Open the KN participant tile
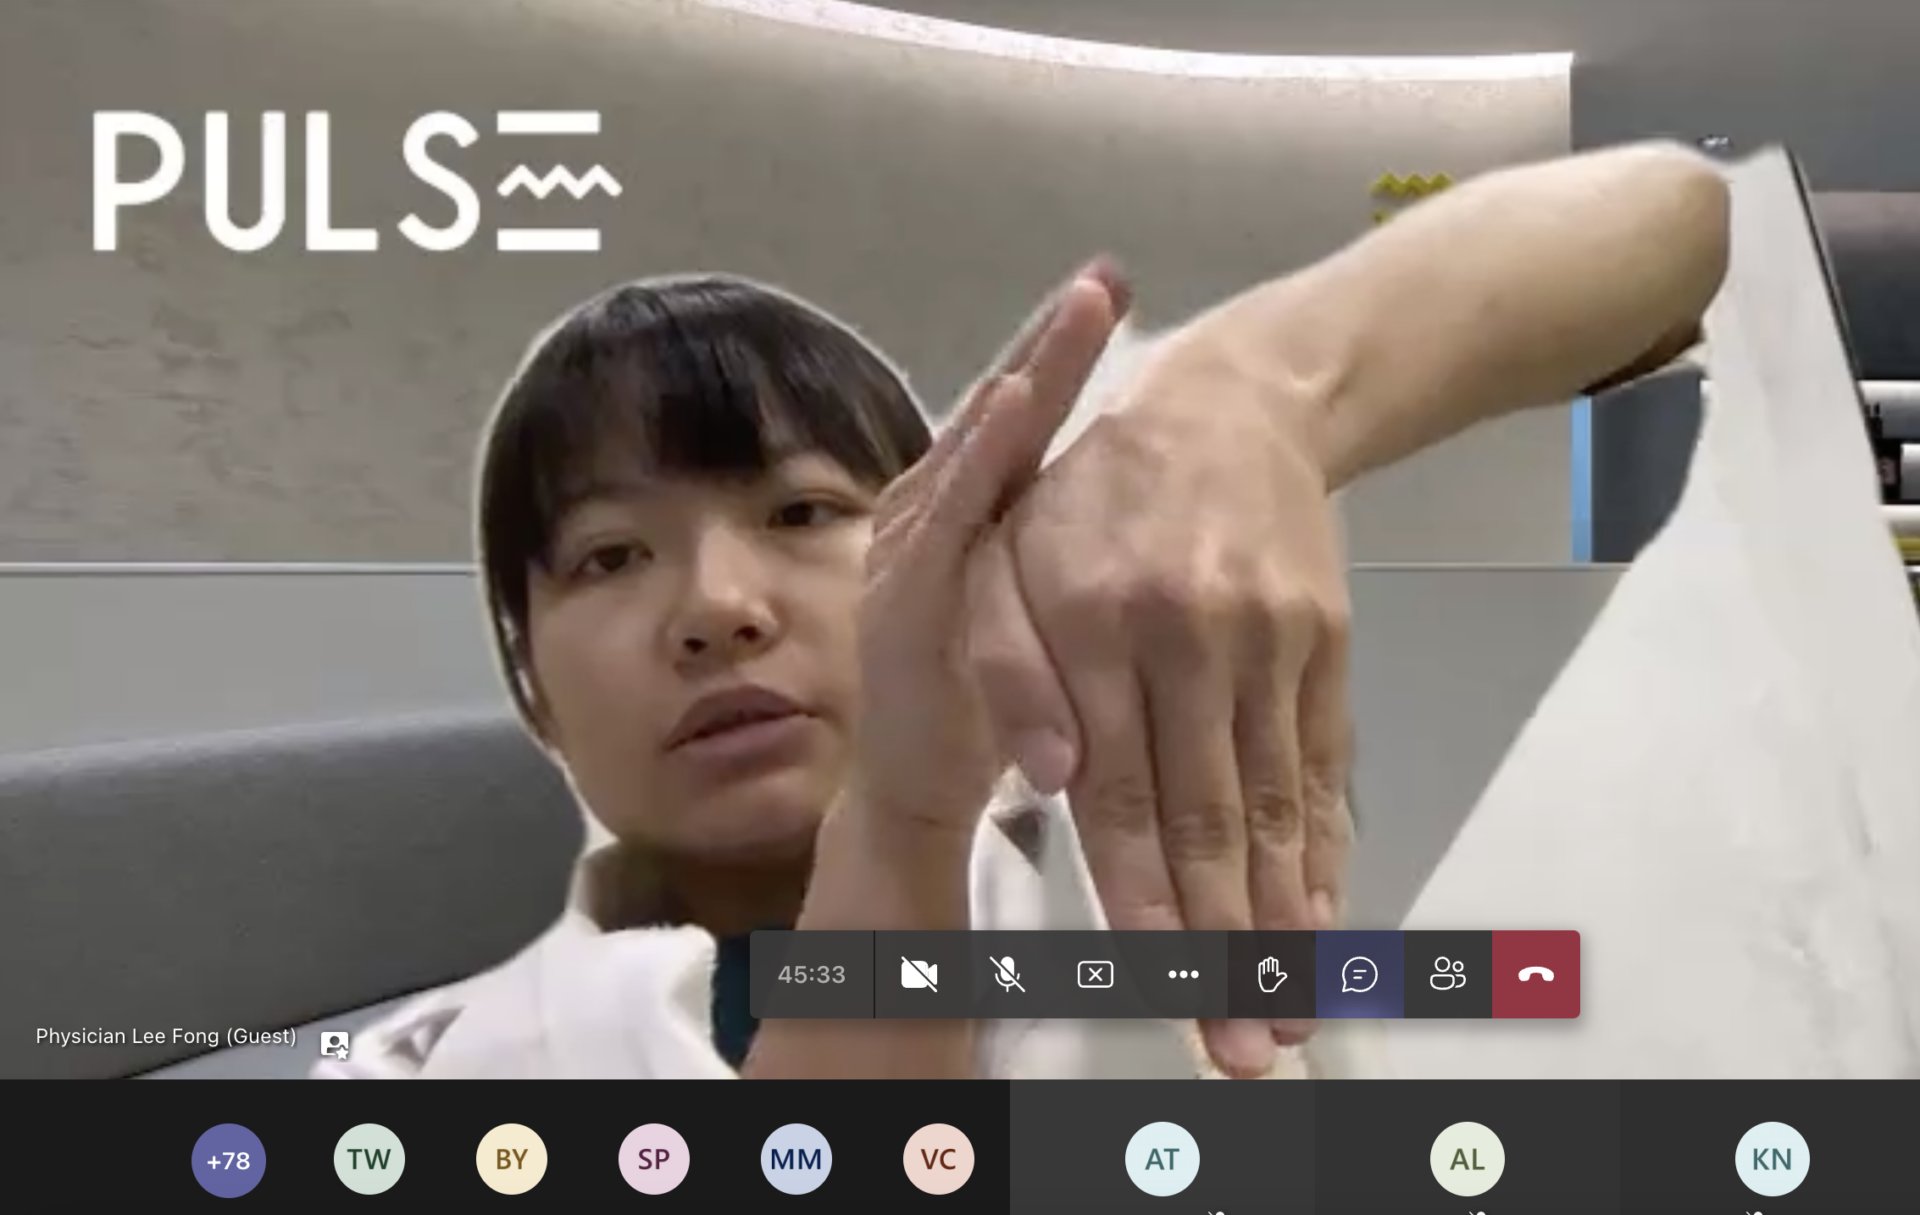Image resolution: width=1920 pixels, height=1215 pixels. [1771, 1159]
